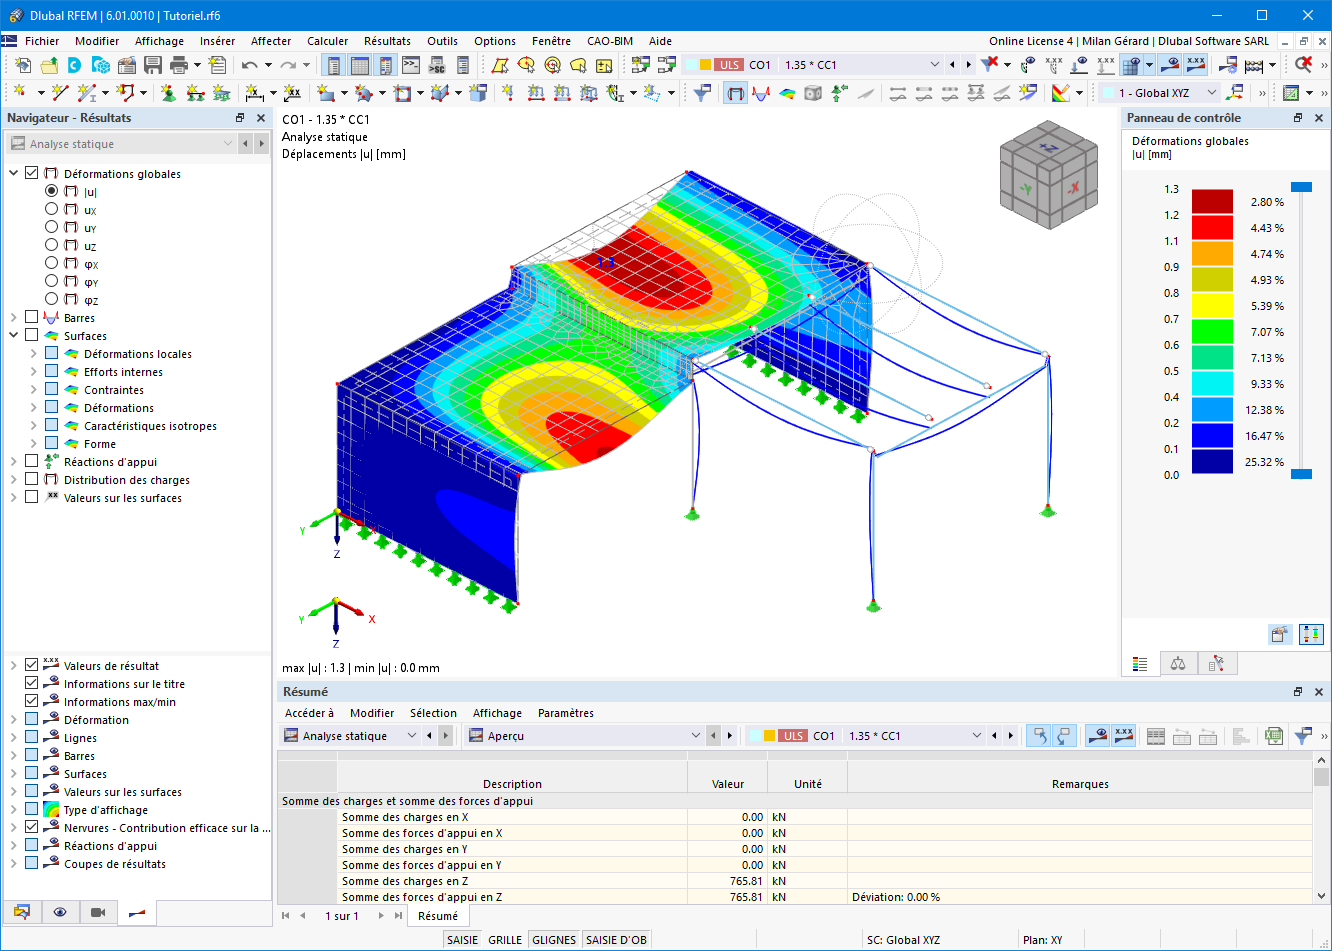Collapse the Surfaces tree node
The height and width of the screenshot is (951, 1332).
pyautogui.click(x=14, y=335)
